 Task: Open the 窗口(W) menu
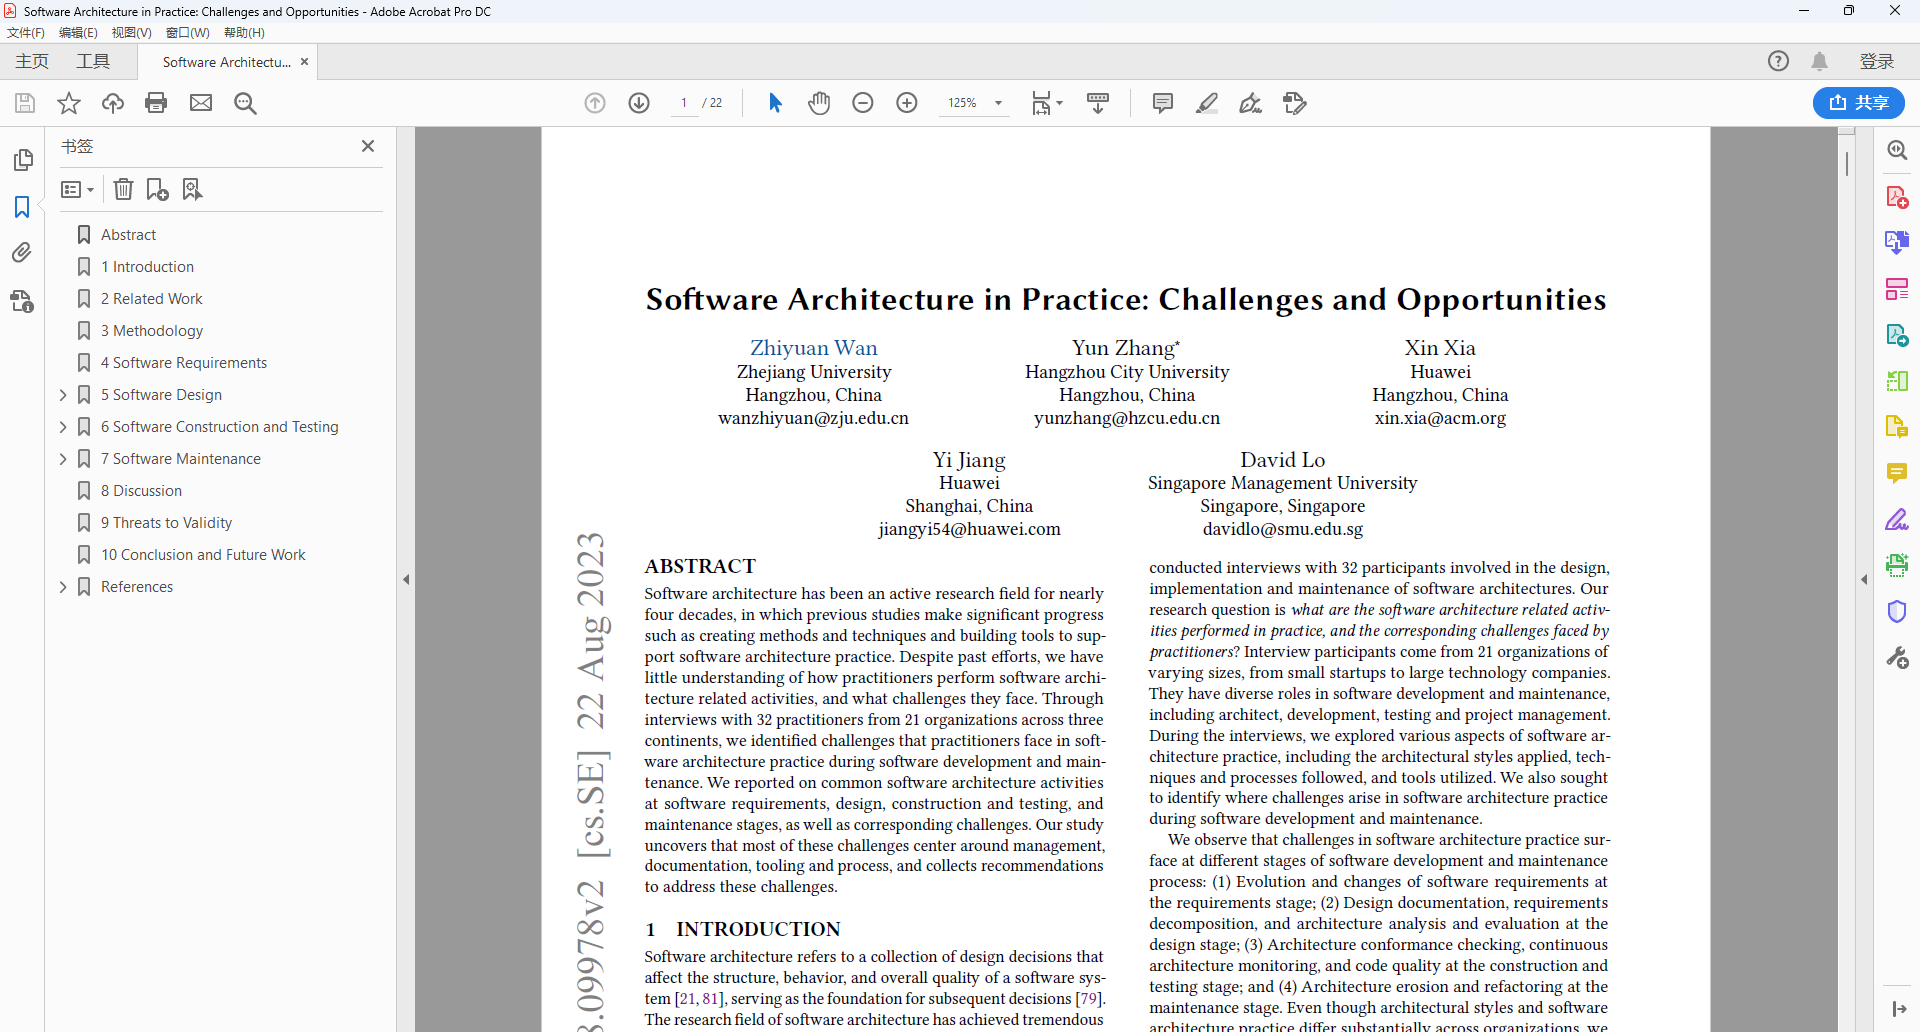pyautogui.click(x=188, y=33)
